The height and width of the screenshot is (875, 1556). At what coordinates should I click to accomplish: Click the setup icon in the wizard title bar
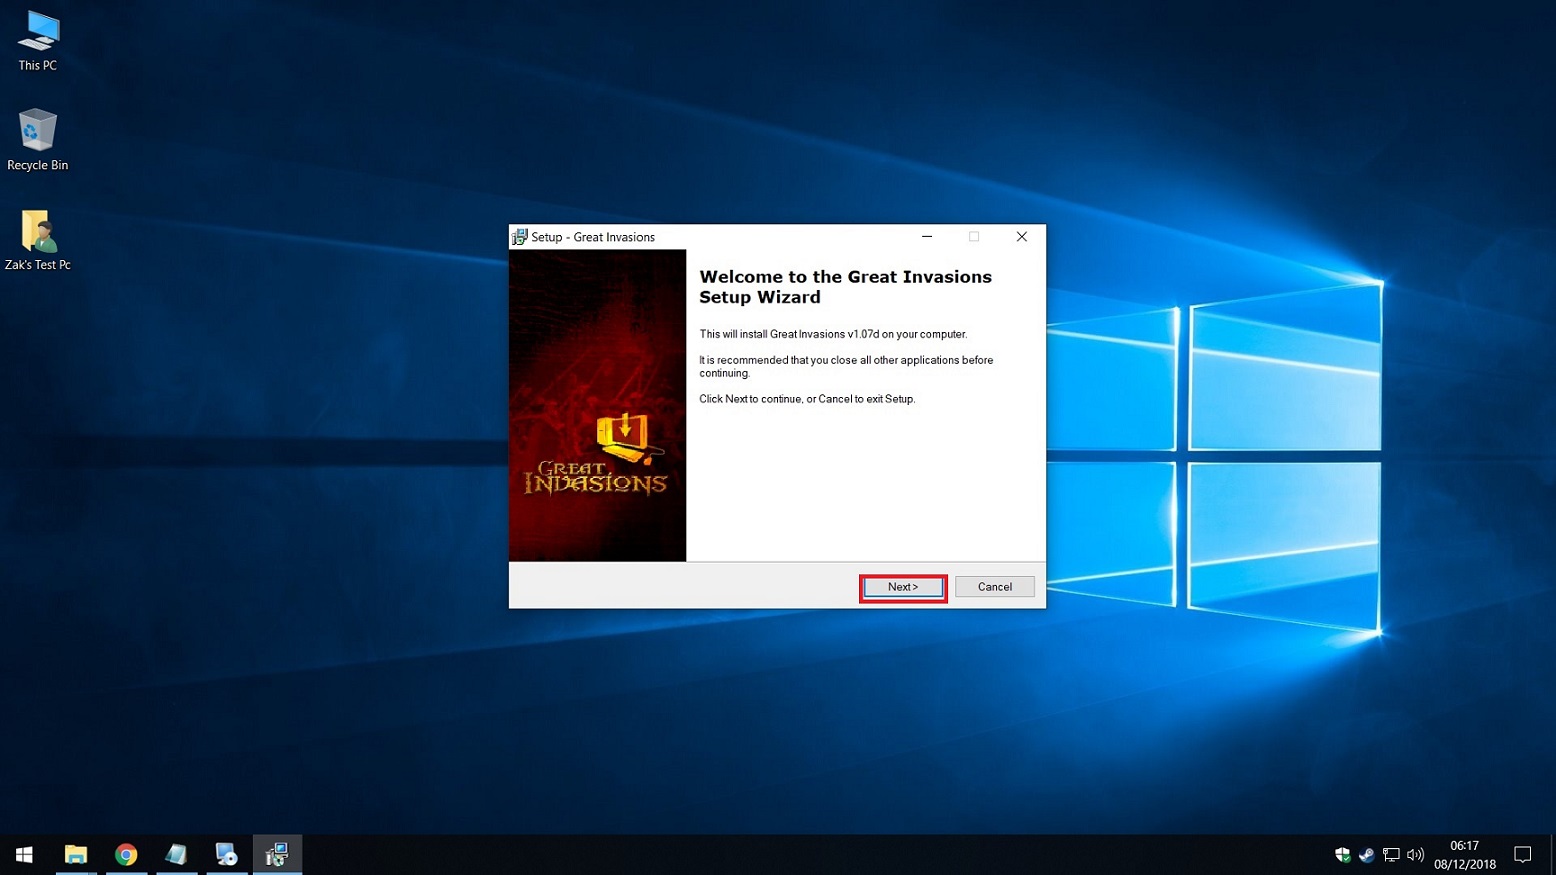[519, 237]
